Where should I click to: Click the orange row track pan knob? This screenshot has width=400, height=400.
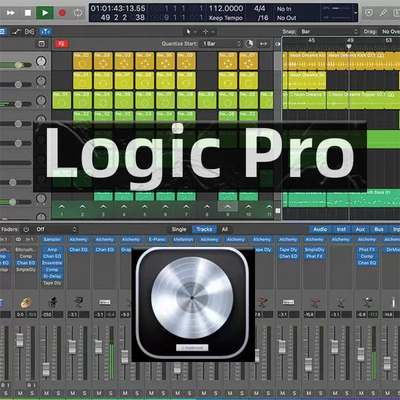pos(41,61)
